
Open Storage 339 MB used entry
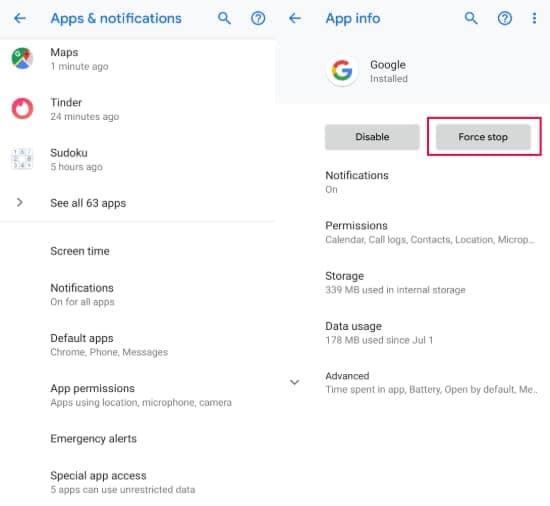click(412, 282)
